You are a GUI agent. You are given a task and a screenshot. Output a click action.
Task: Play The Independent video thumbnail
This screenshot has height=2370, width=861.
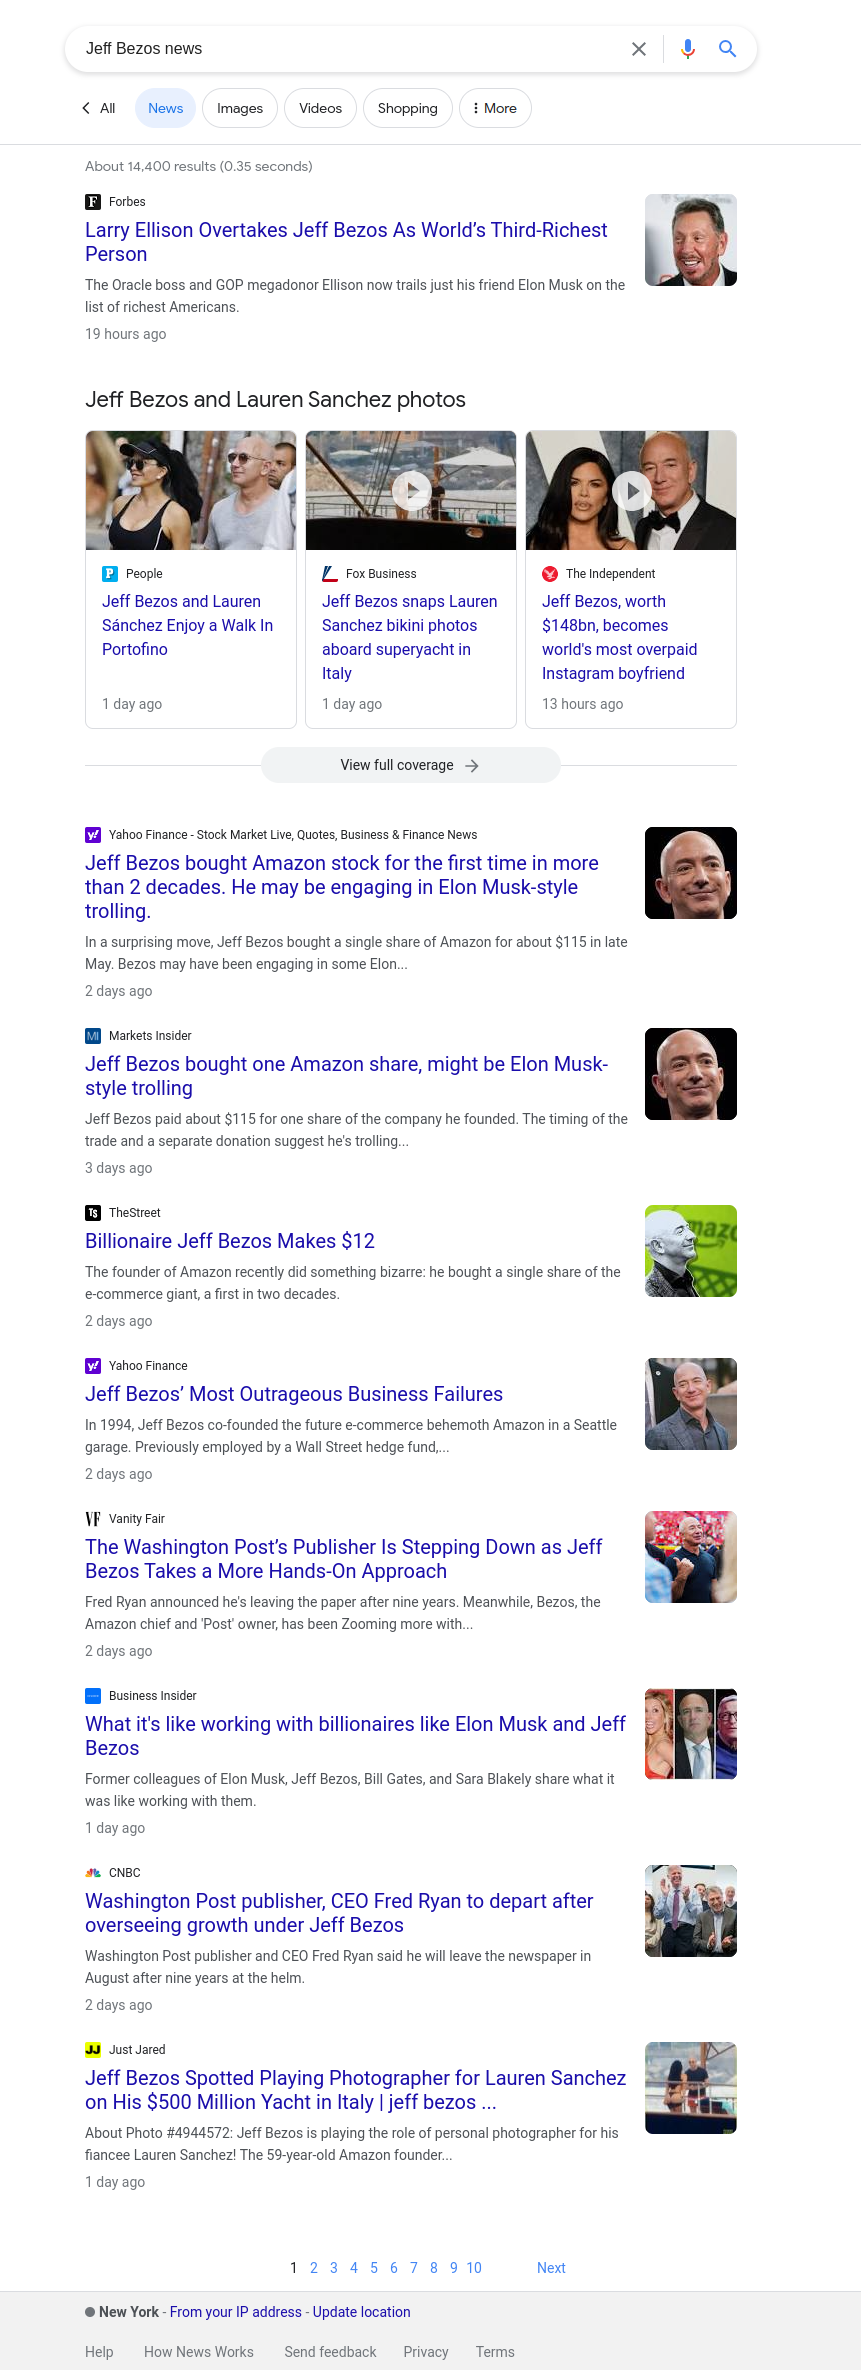[x=631, y=490]
